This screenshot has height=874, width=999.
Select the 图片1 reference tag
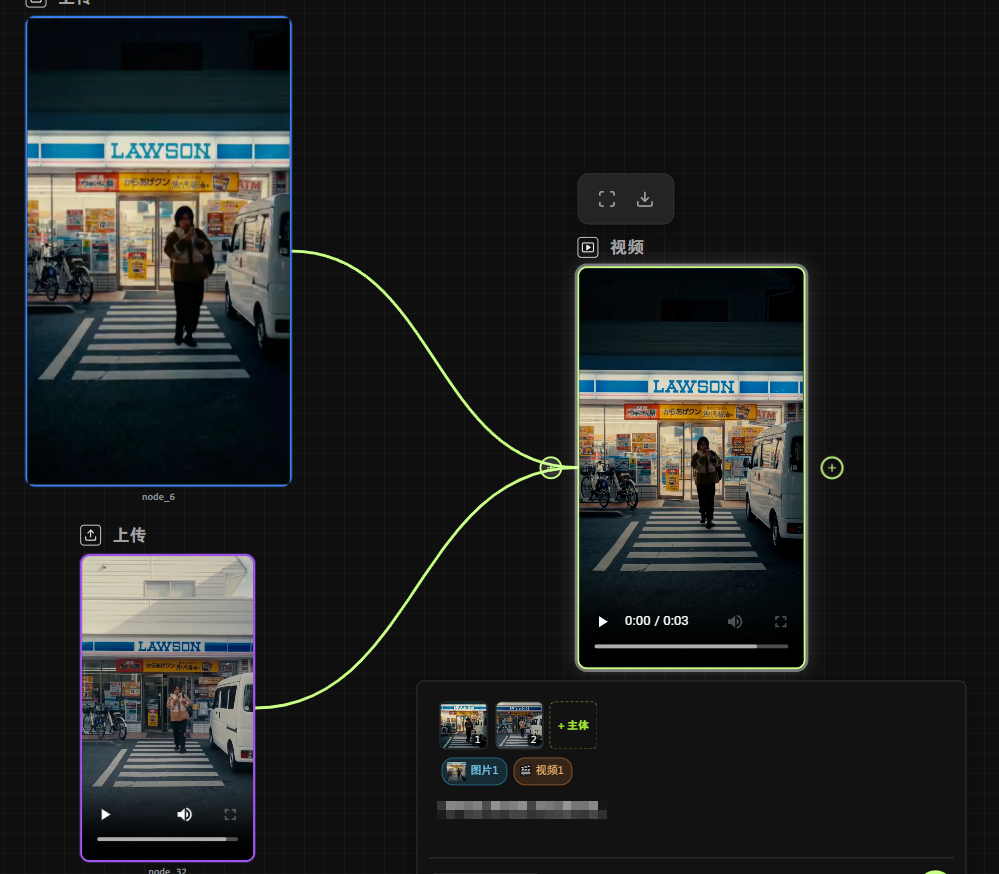click(x=474, y=771)
